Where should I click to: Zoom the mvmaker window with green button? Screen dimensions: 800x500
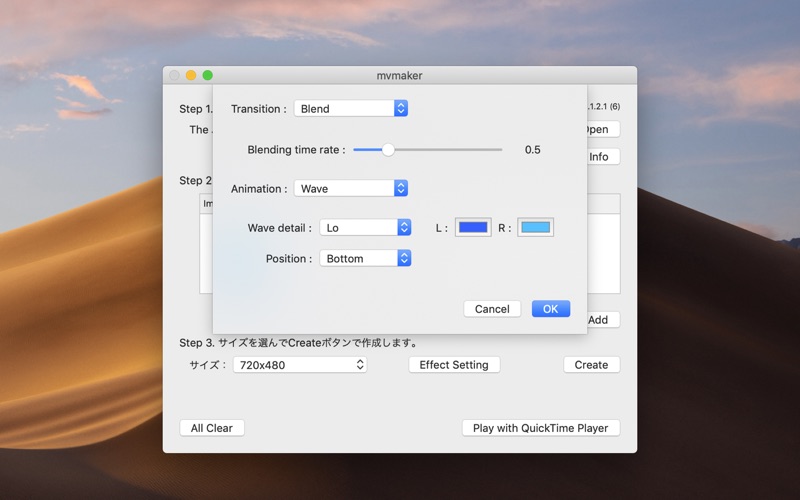tap(208, 76)
